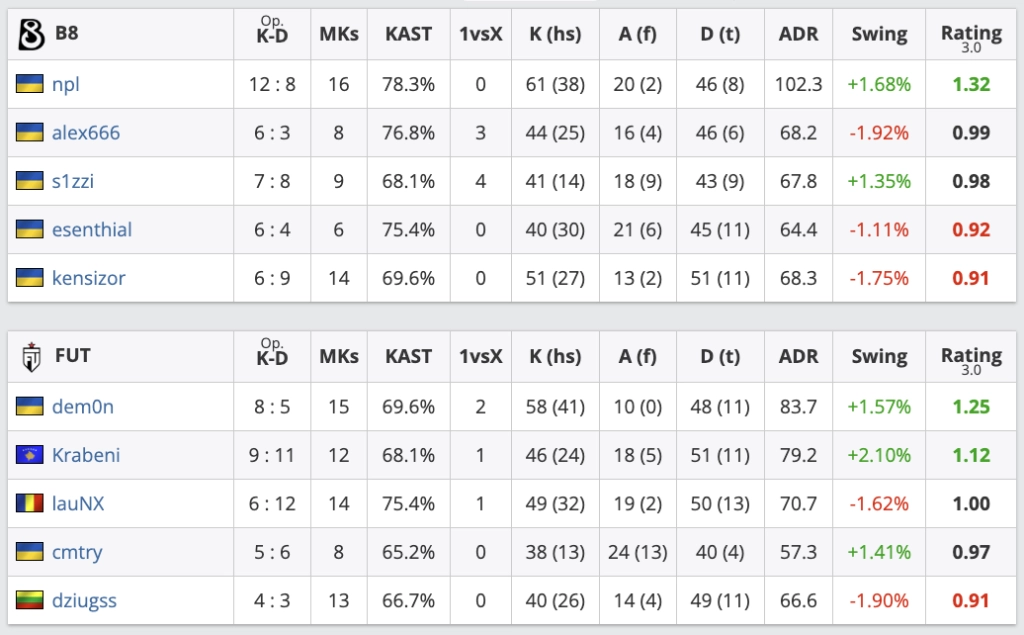Image resolution: width=1024 pixels, height=635 pixels.
Task: Open cmtry player page
Action: pos(77,552)
